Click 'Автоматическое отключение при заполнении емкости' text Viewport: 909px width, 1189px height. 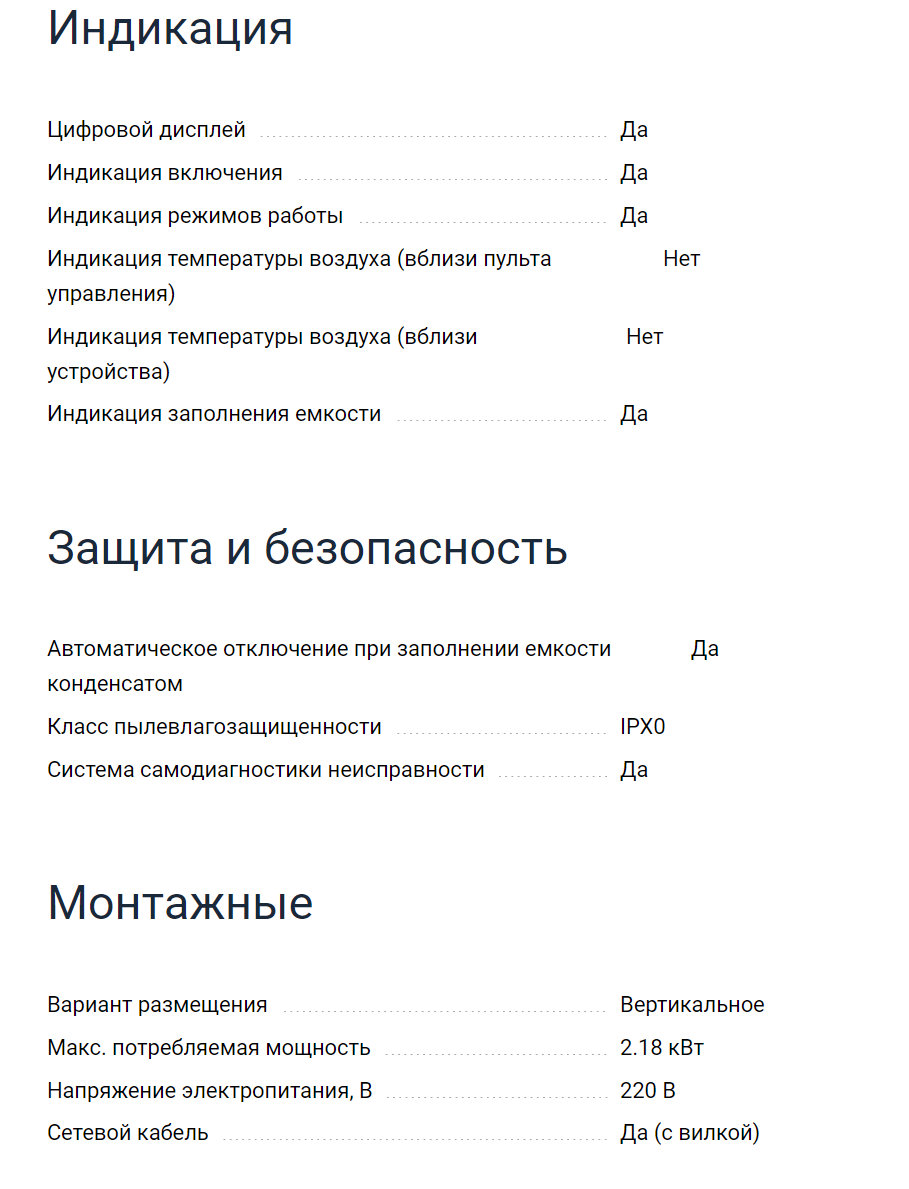coord(329,649)
